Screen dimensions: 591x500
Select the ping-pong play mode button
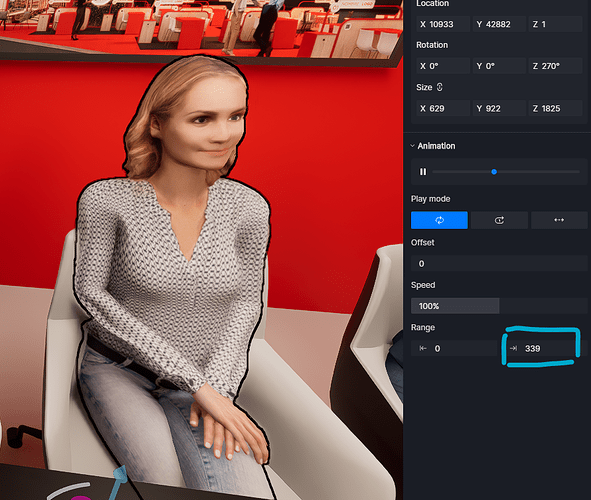click(x=559, y=220)
